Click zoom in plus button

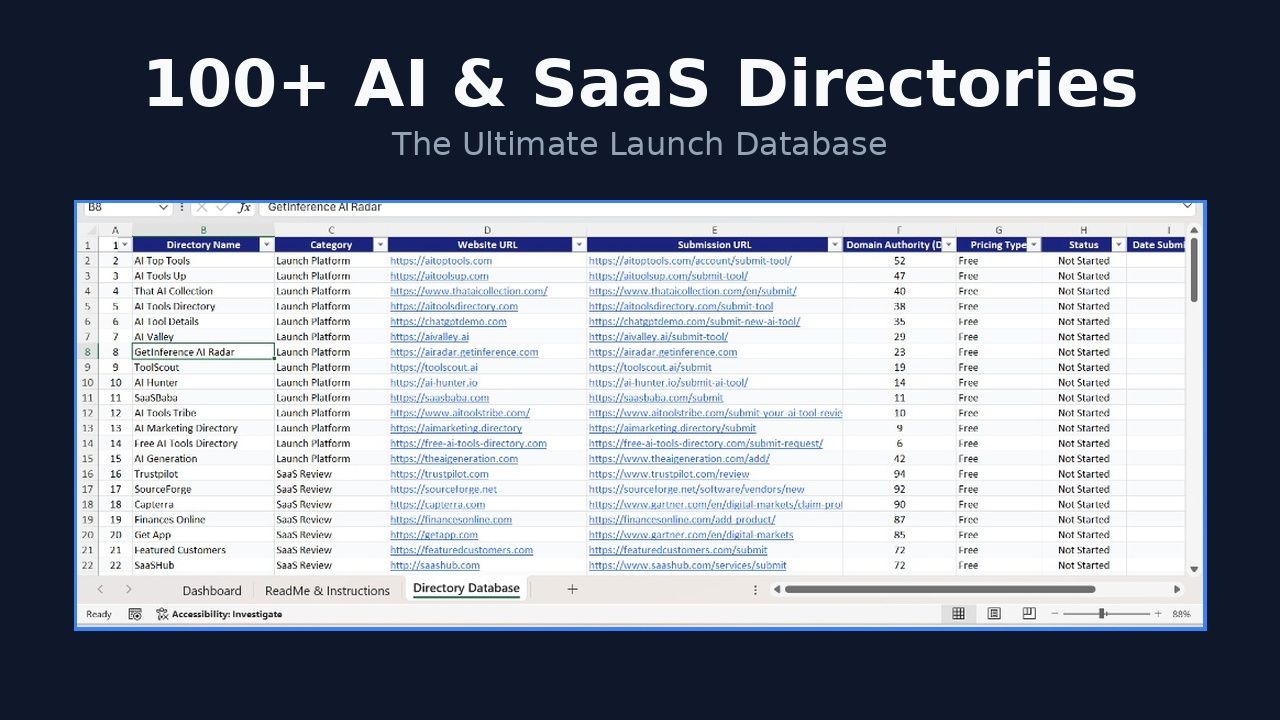click(1158, 614)
